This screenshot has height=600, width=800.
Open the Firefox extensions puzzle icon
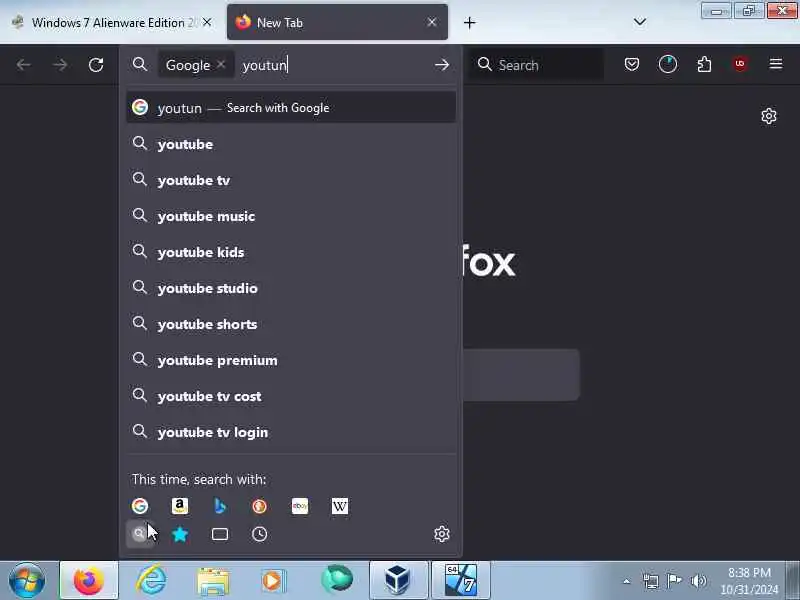point(704,64)
